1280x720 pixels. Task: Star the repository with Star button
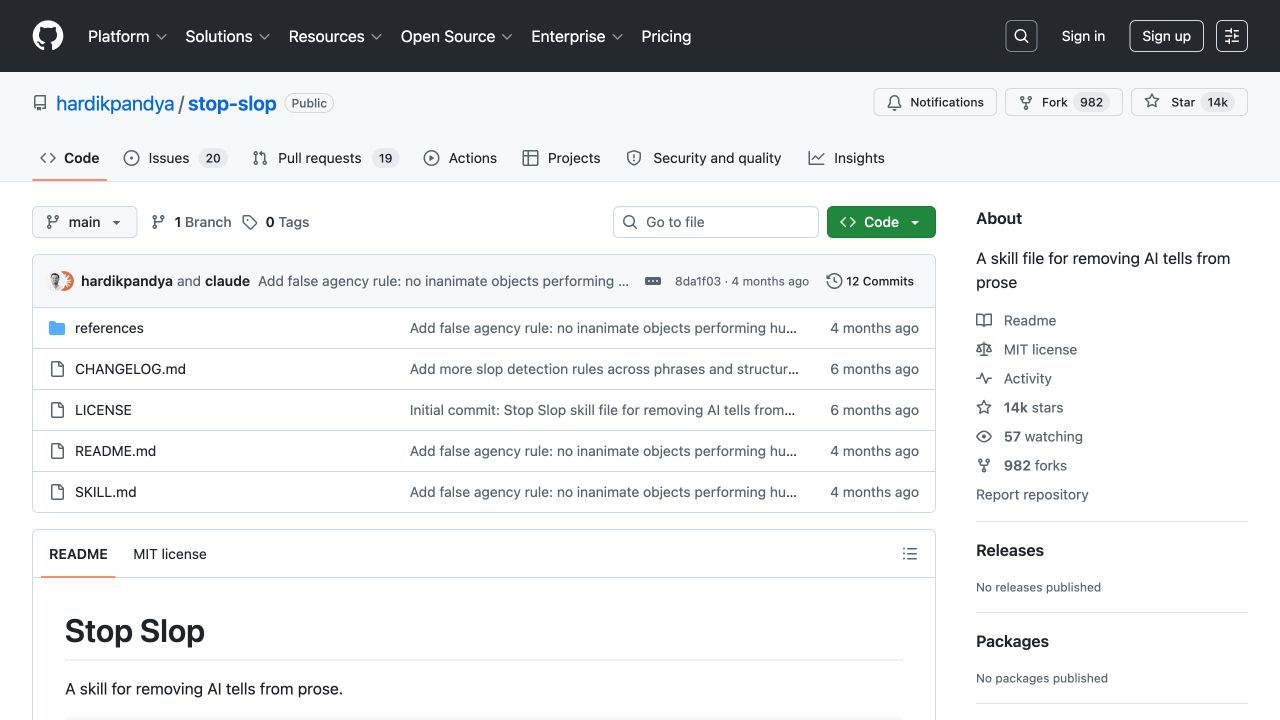(1189, 102)
